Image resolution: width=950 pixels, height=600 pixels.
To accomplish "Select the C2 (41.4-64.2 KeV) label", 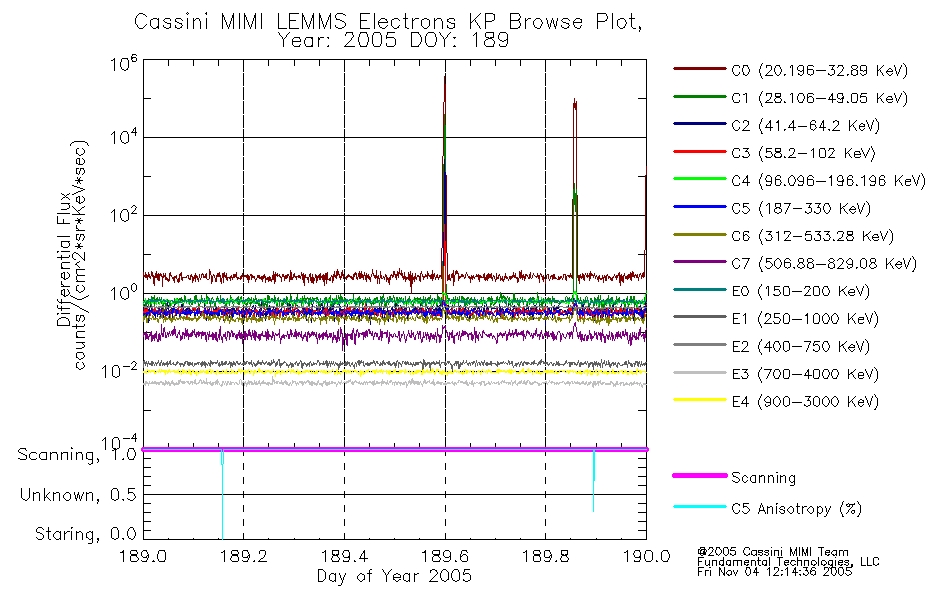I will click(x=806, y=125).
